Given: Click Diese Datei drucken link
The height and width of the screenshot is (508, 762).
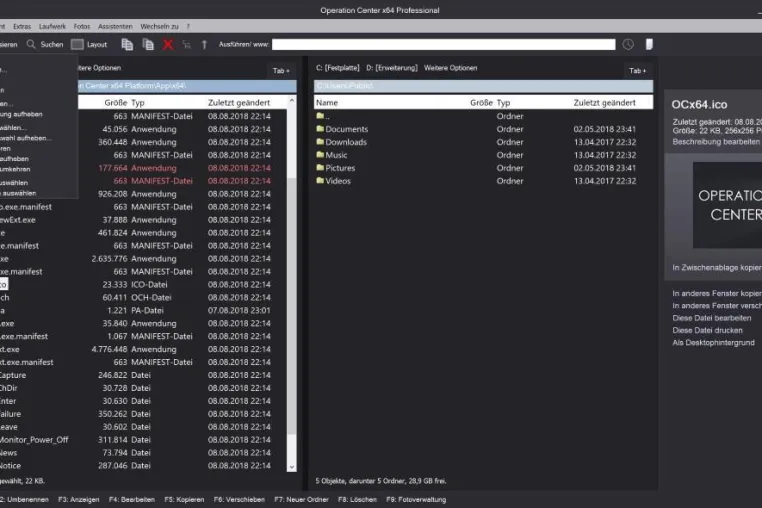Looking at the screenshot, I should 707,330.
